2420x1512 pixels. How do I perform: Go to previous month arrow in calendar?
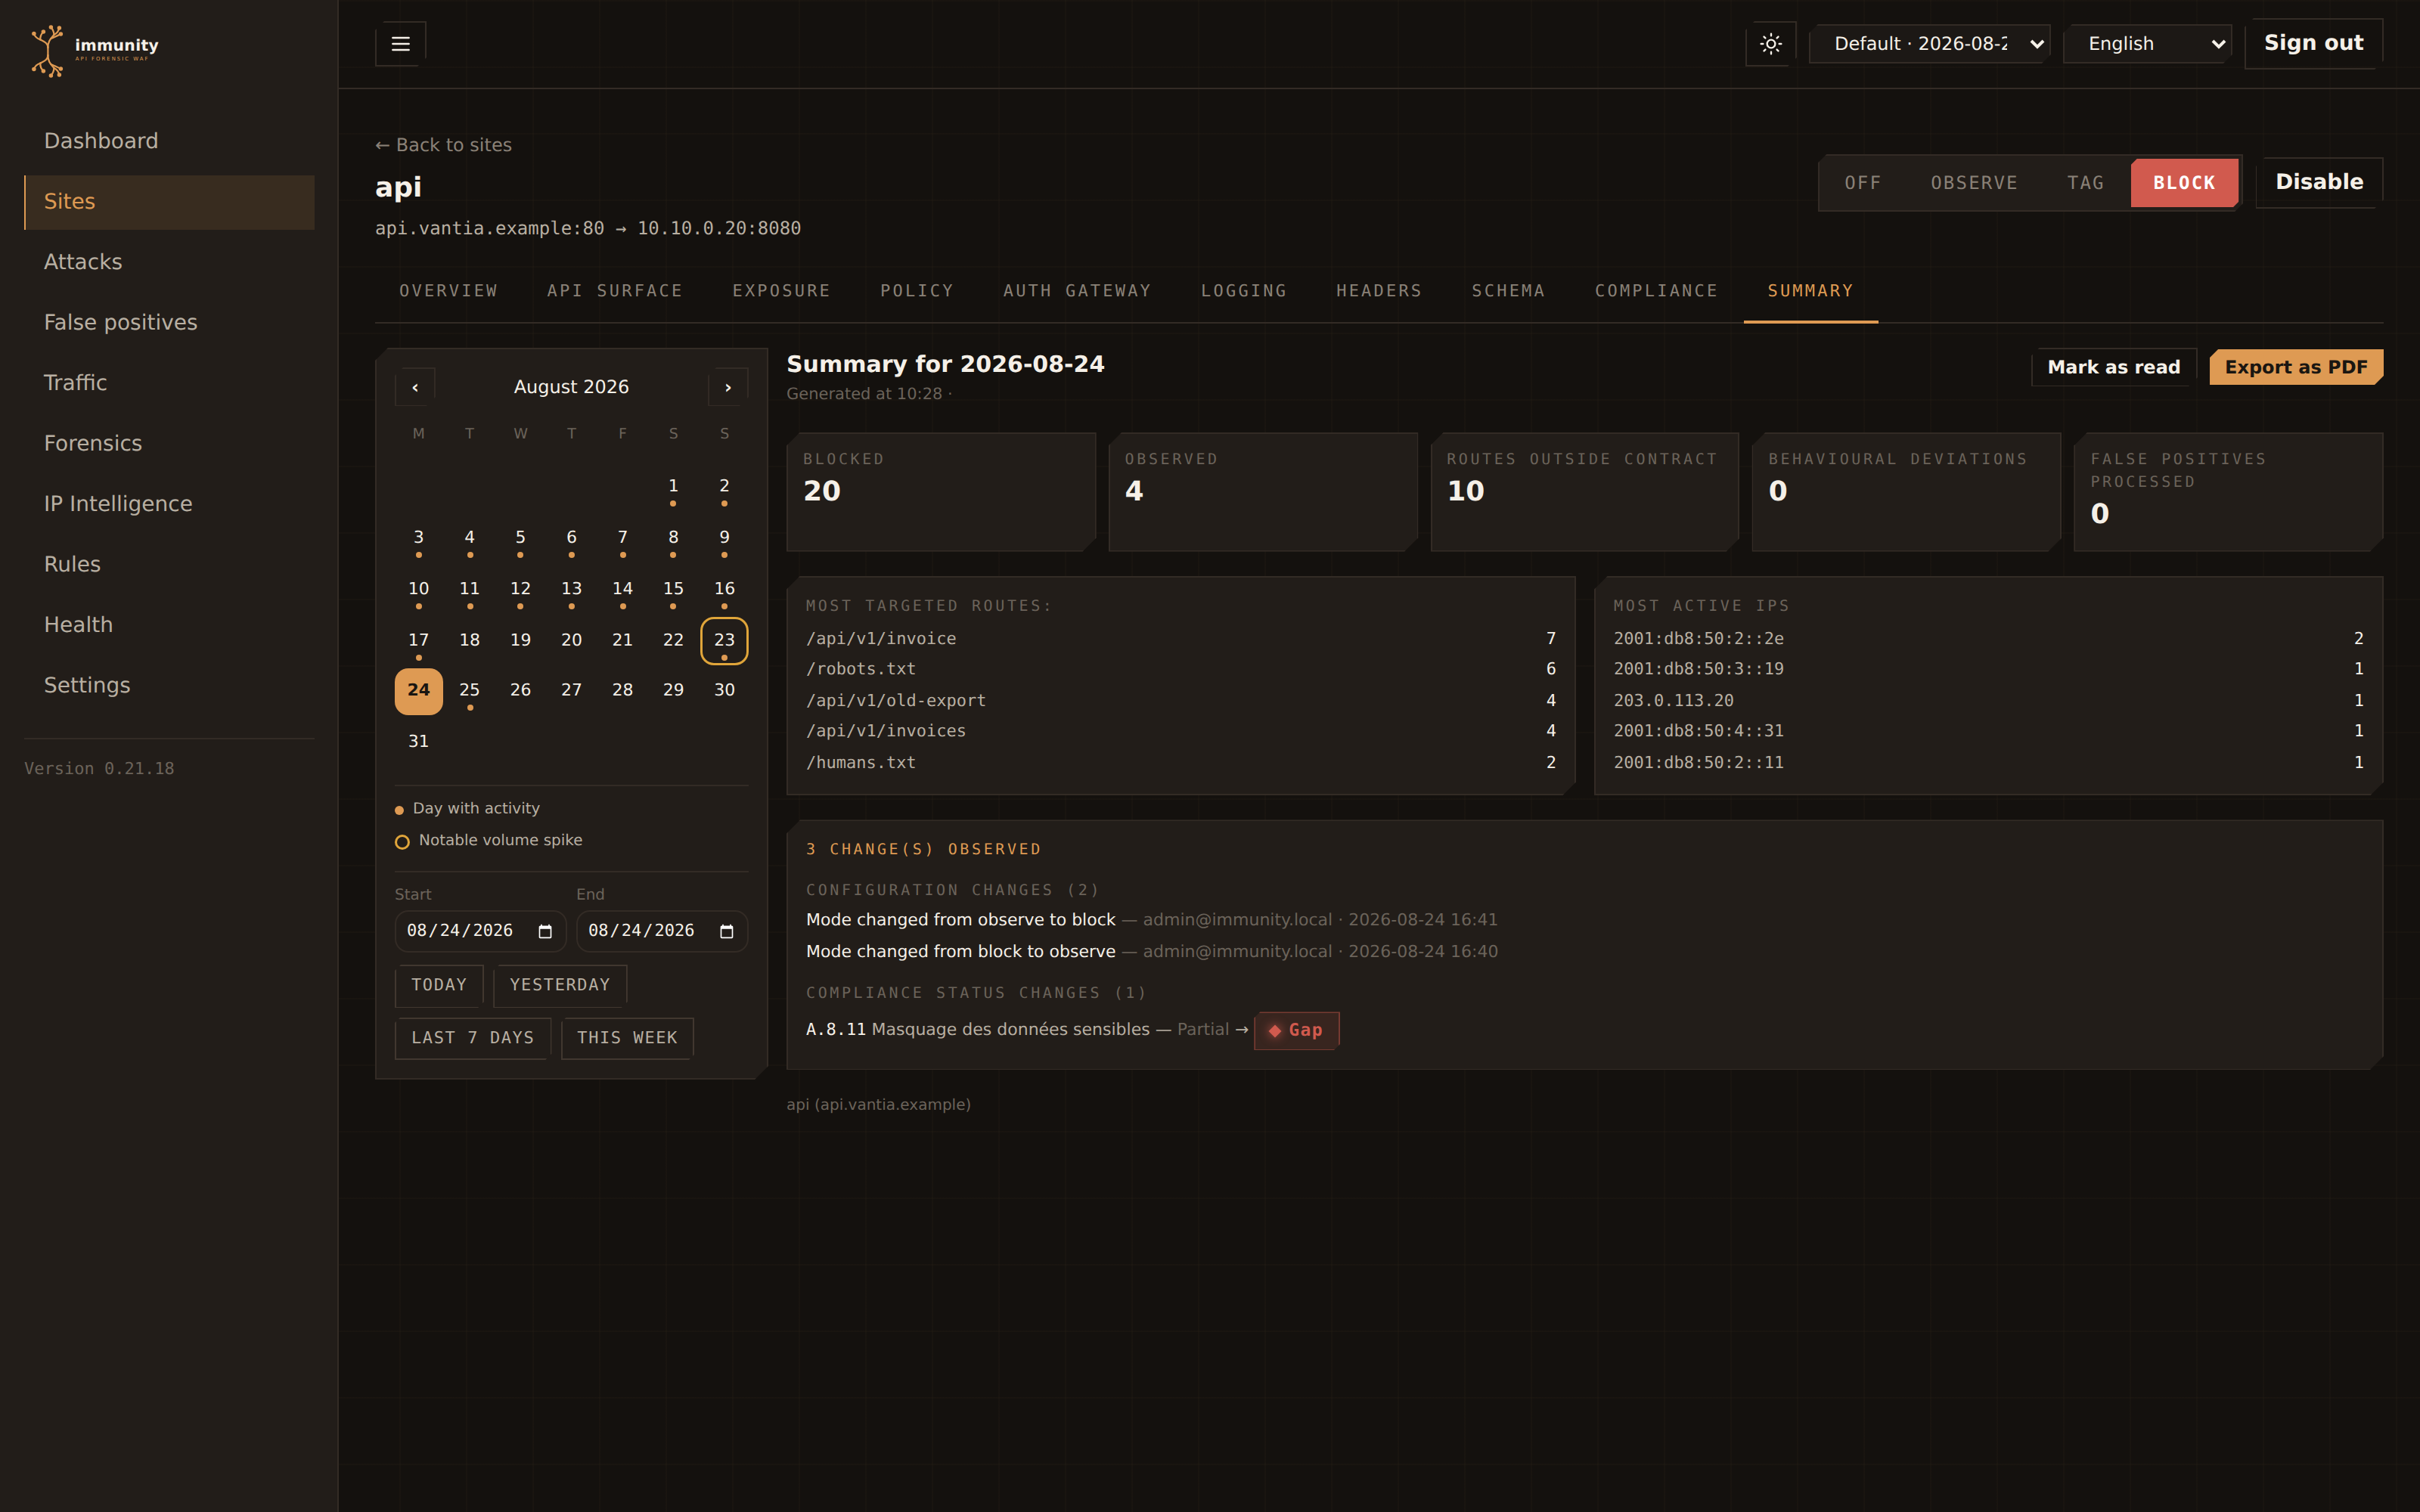[x=415, y=387]
